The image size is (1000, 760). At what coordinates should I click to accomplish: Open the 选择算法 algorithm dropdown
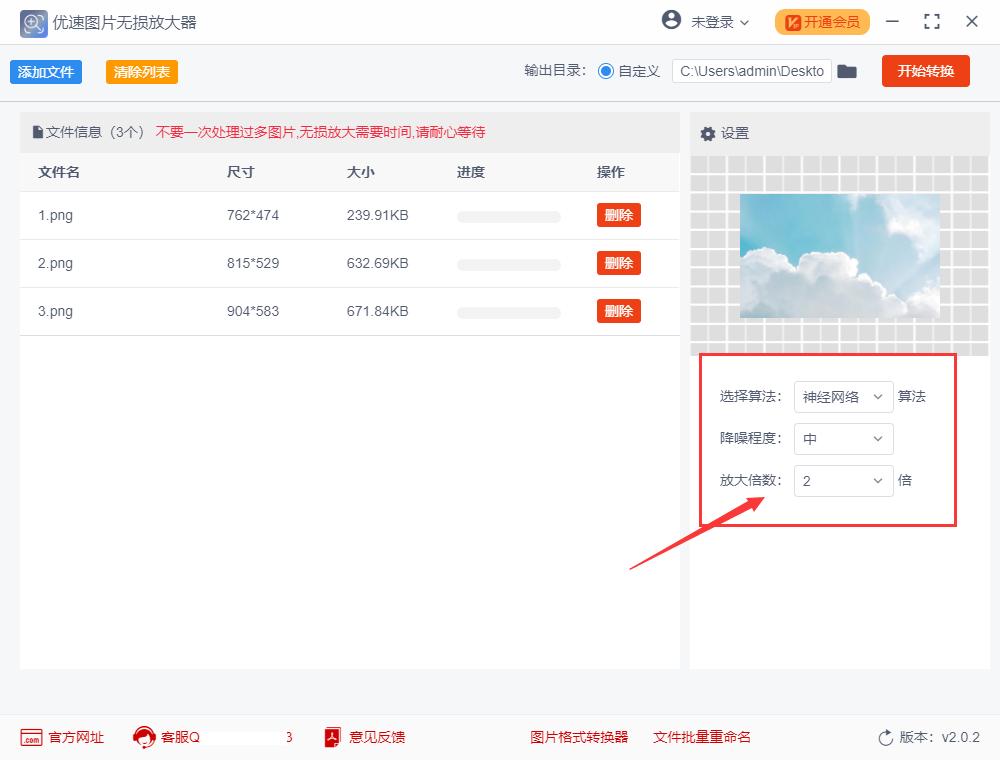(843, 397)
